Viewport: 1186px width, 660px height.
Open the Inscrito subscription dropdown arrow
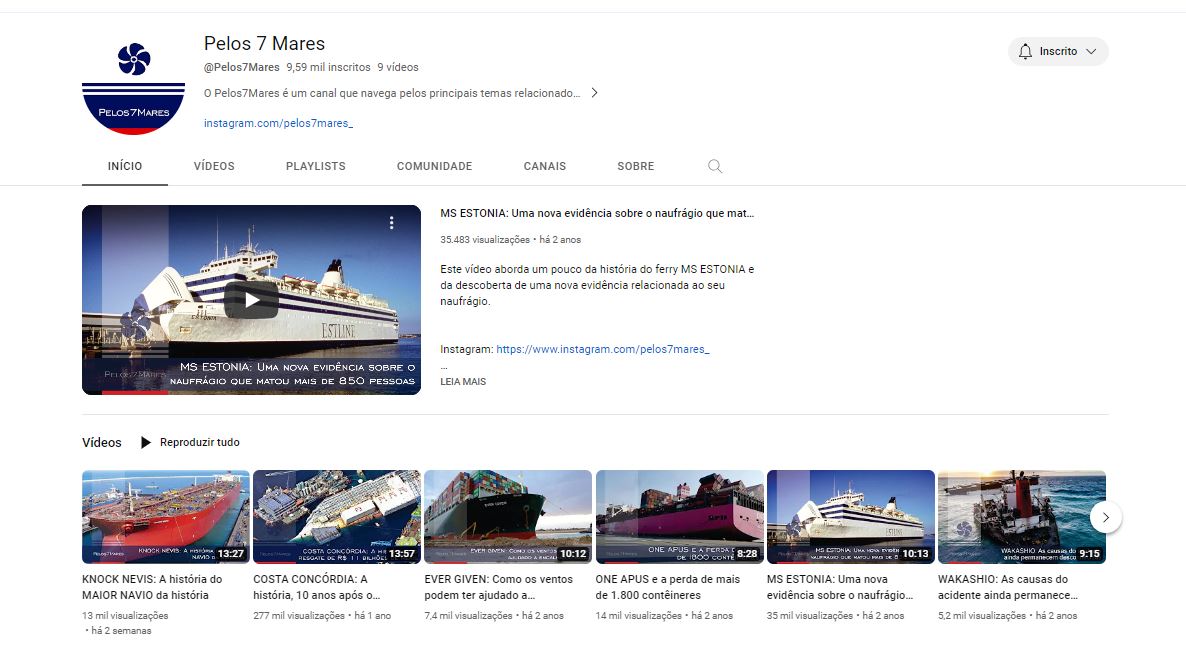(x=1091, y=51)
